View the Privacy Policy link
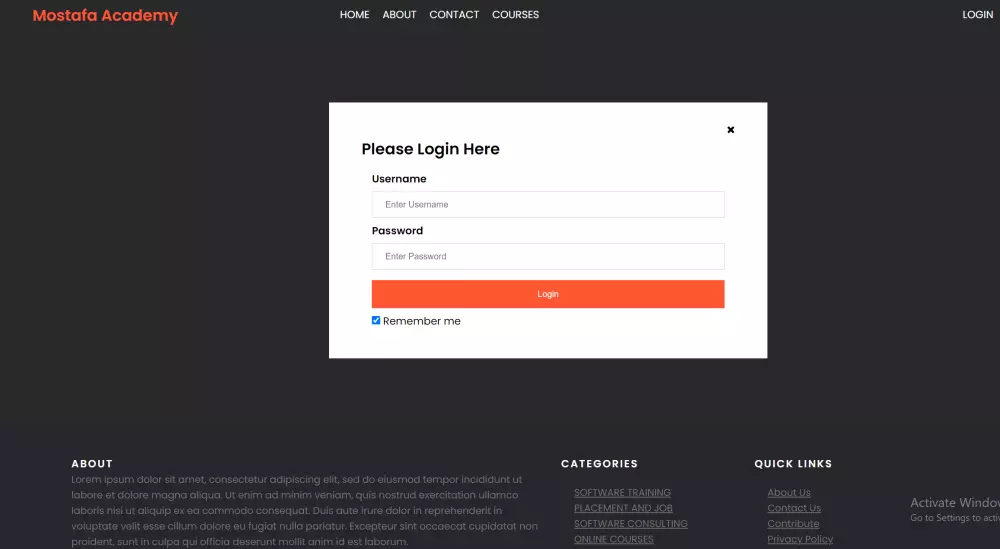1000x549 pixels. 800,540
